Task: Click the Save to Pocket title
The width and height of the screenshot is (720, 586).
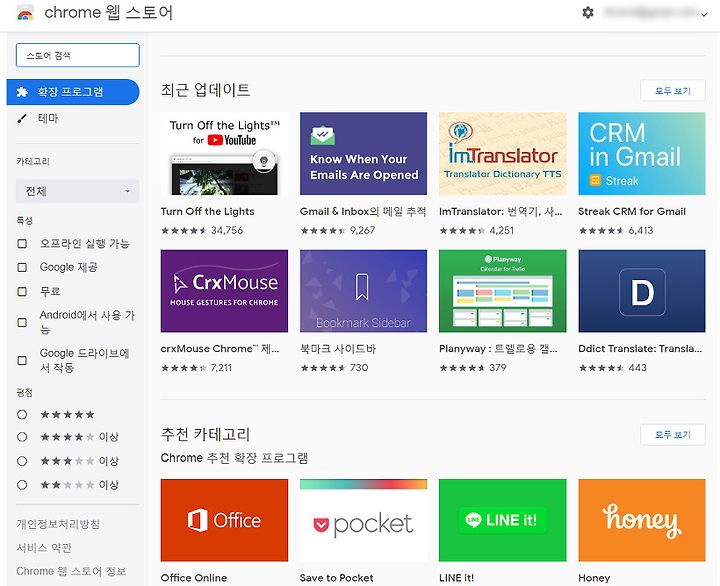Action: coord(337,578)
